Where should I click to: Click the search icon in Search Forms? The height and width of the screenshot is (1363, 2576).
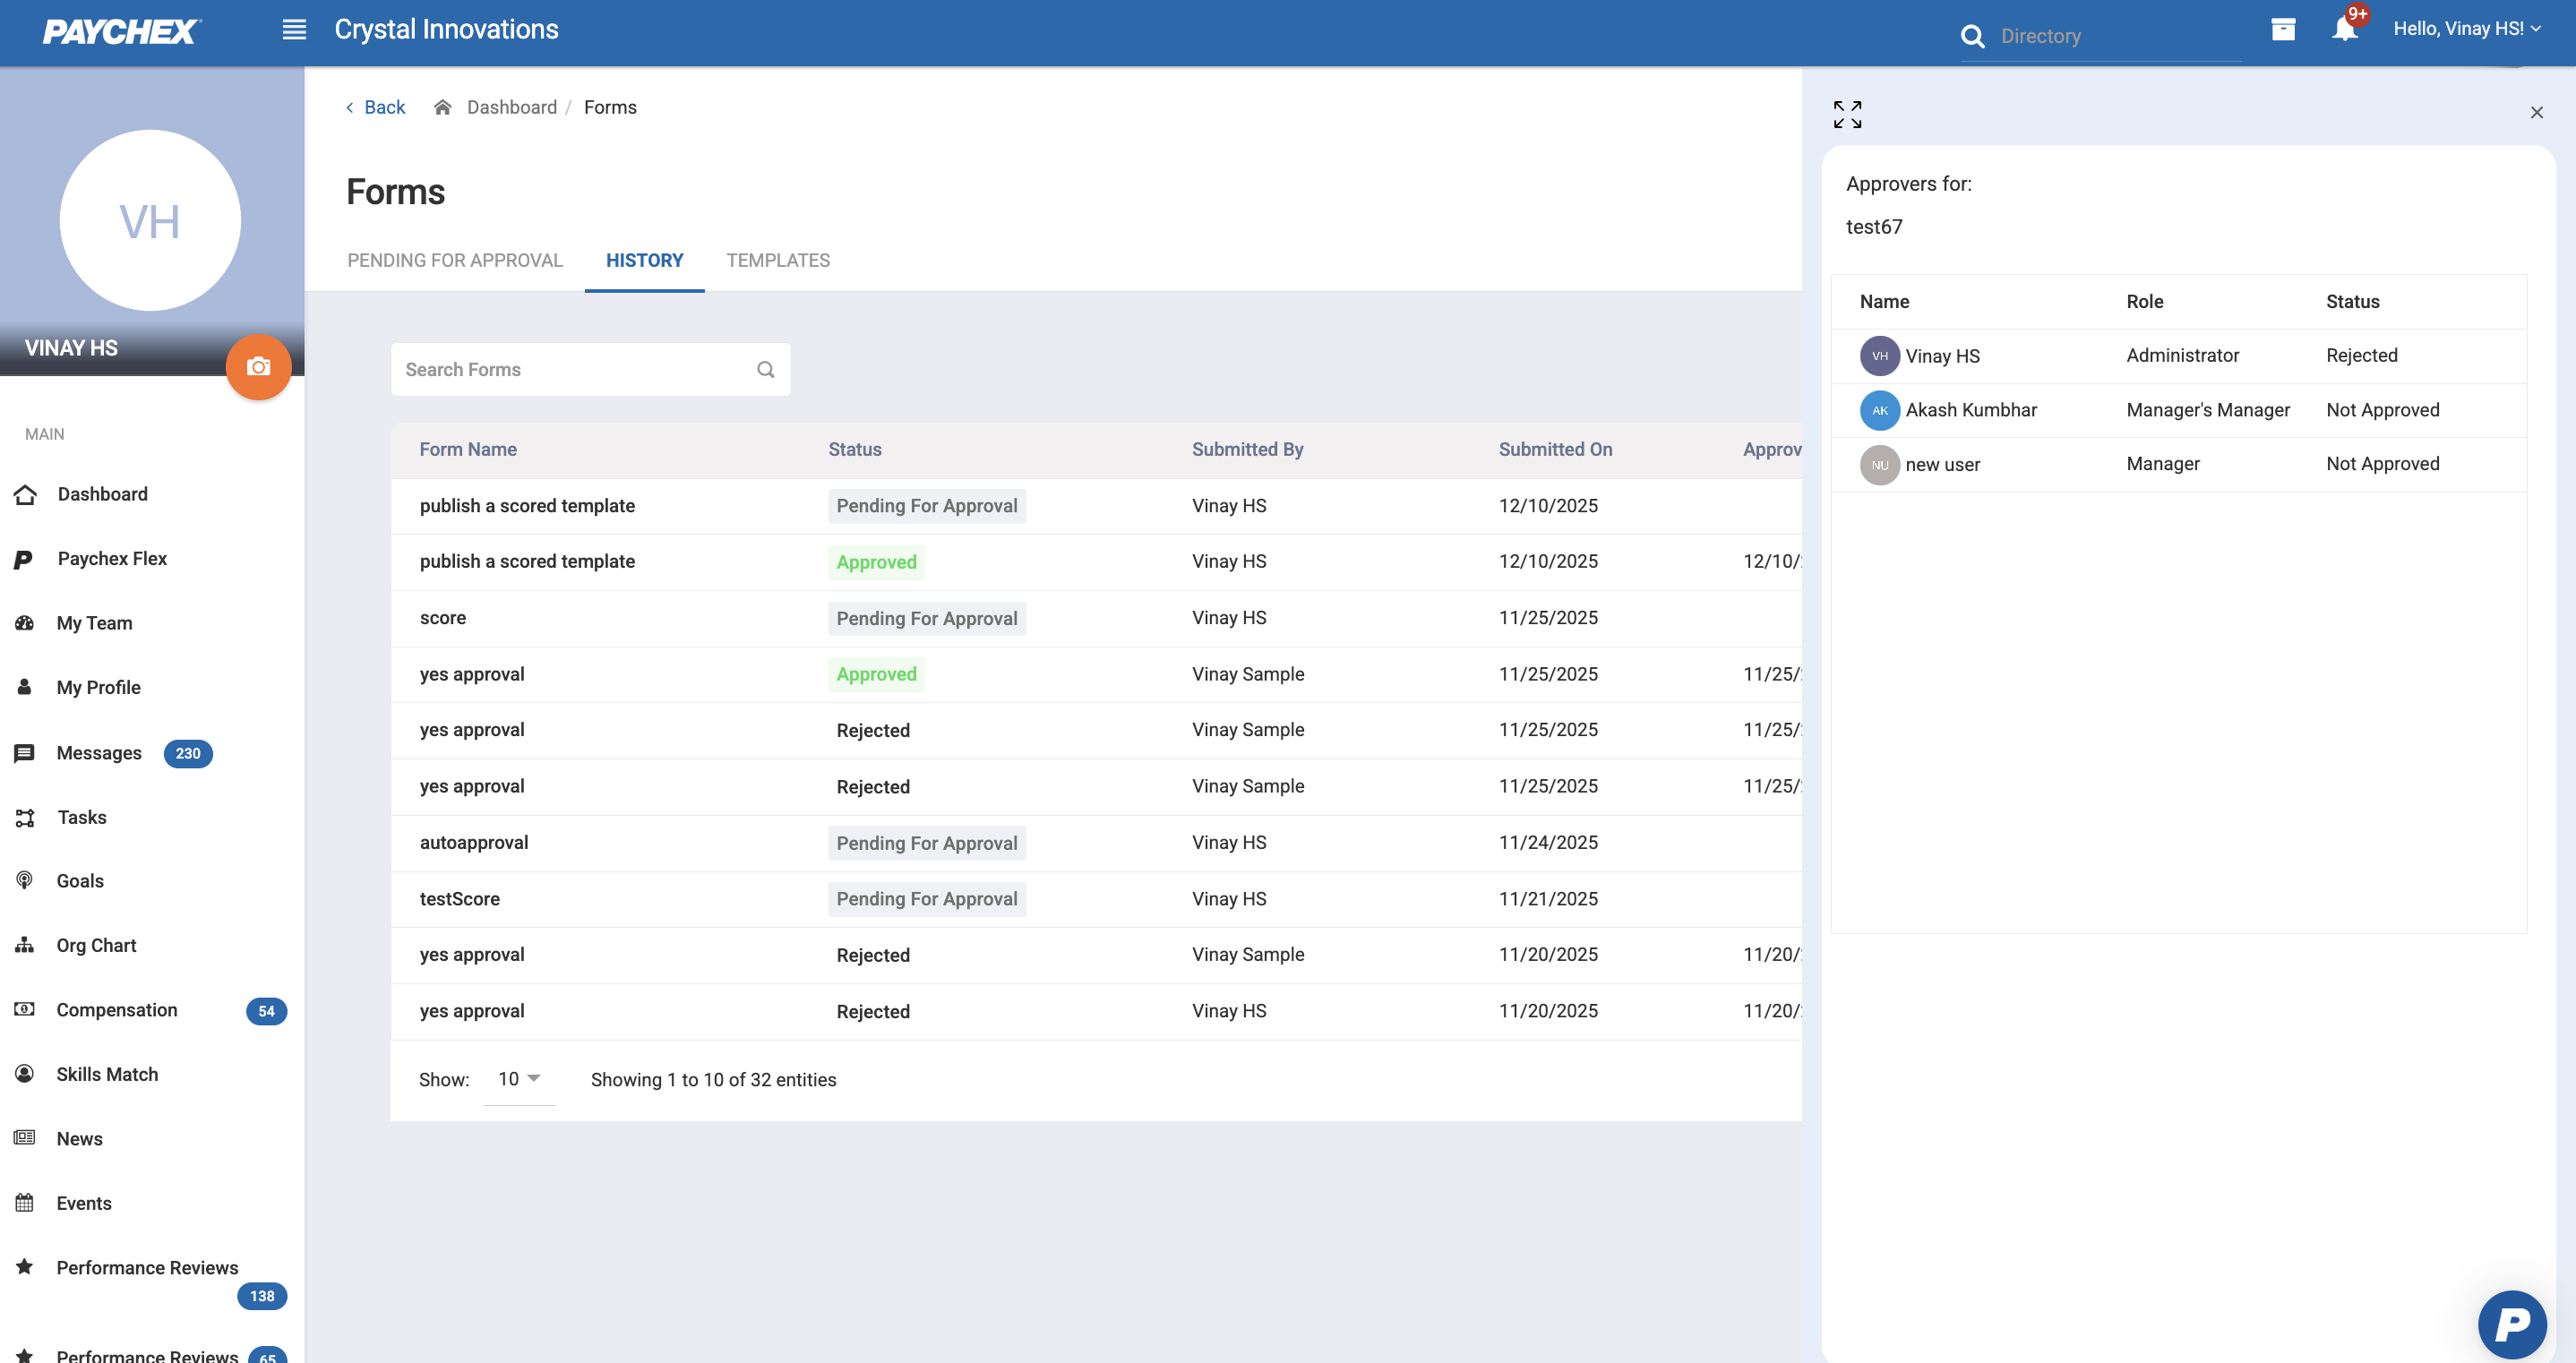pos(766,370)
